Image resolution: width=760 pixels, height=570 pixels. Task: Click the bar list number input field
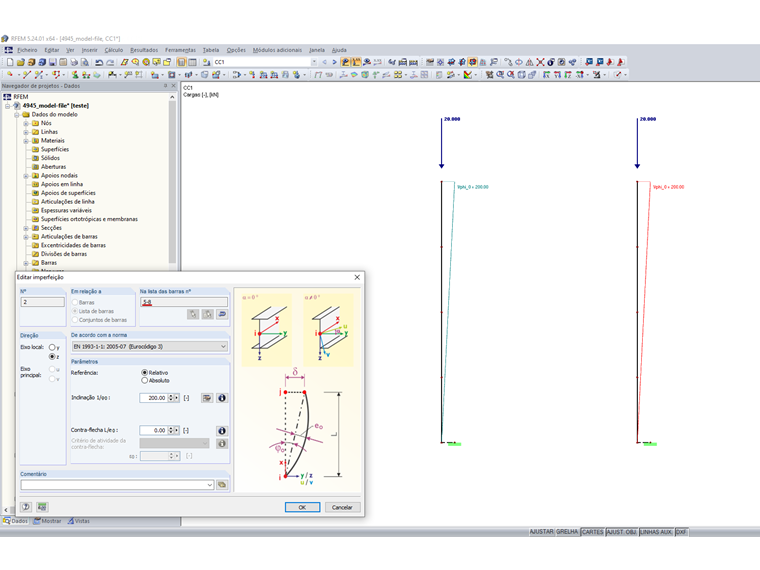184,302
